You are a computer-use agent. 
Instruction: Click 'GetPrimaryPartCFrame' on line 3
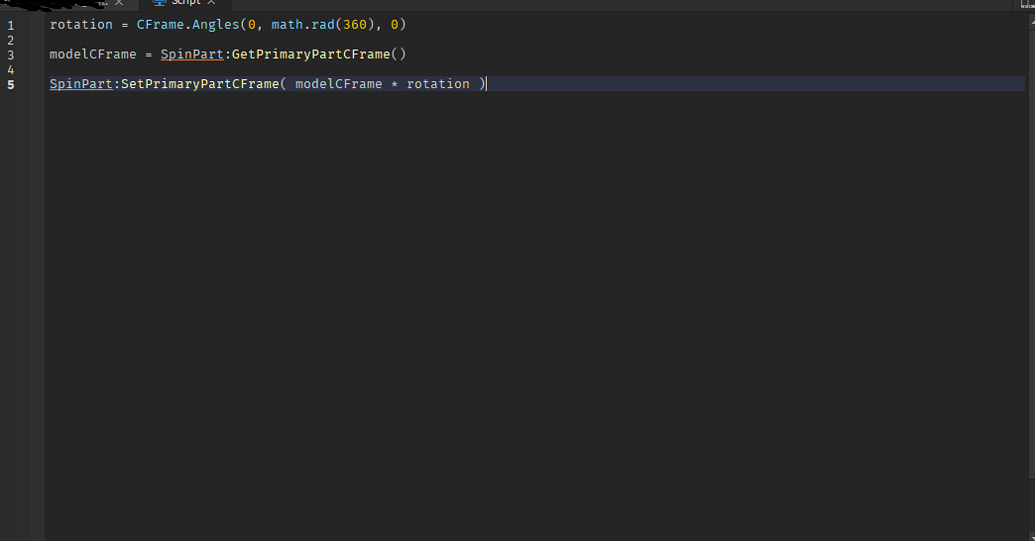pos(311,54)
